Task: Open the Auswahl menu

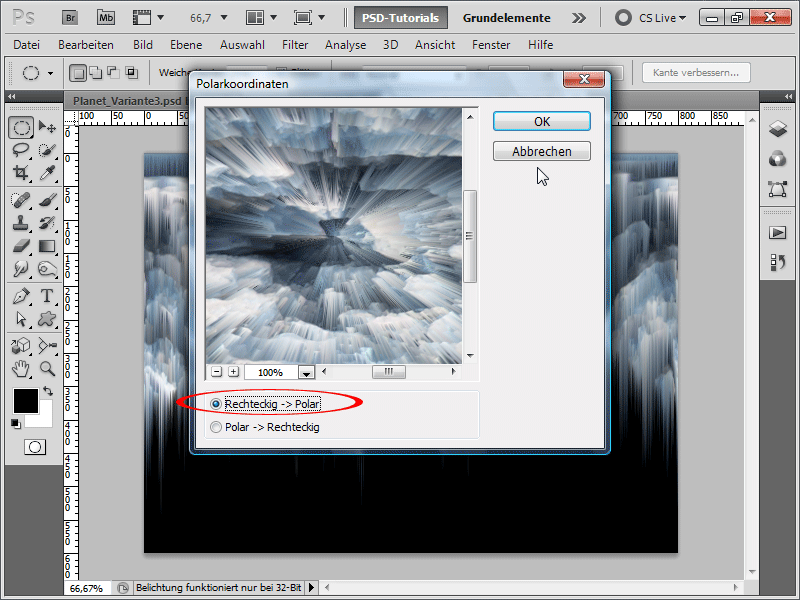Action: click(242, 45)
